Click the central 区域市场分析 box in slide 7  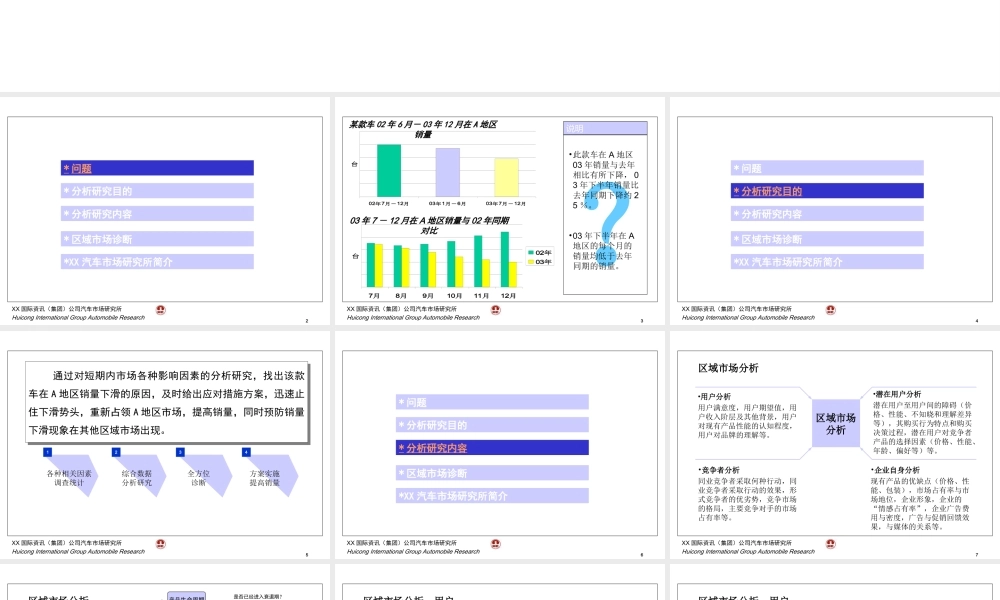(x=835, y=423)
